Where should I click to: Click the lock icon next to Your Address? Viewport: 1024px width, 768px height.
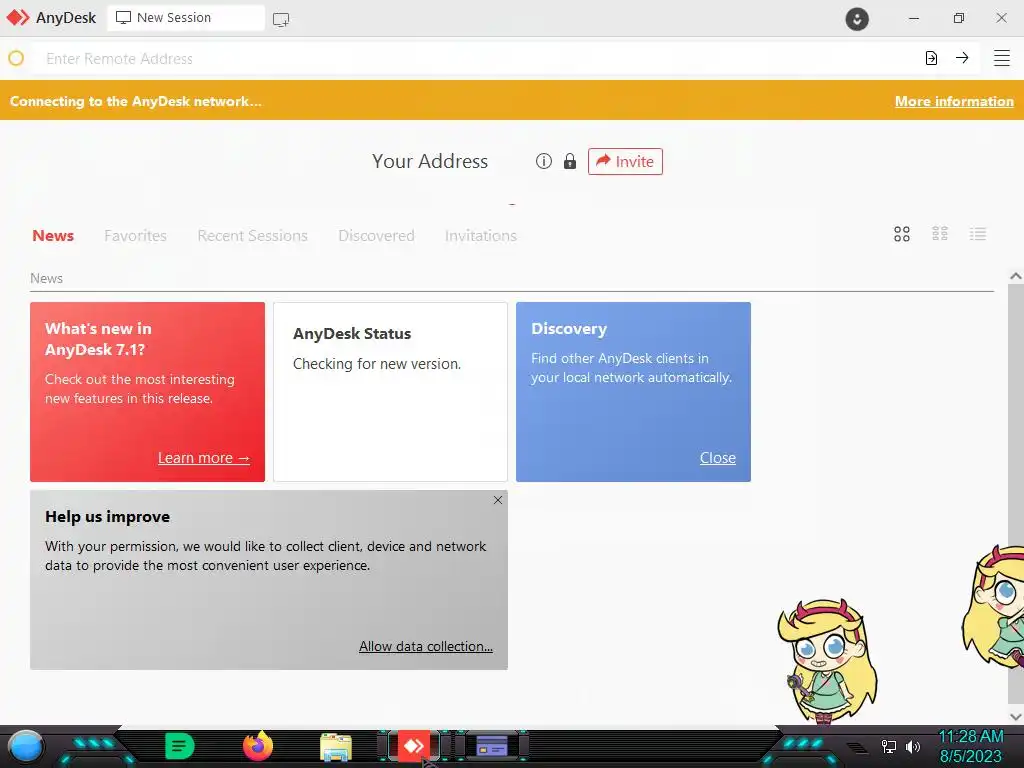click(x=569, y=161)
